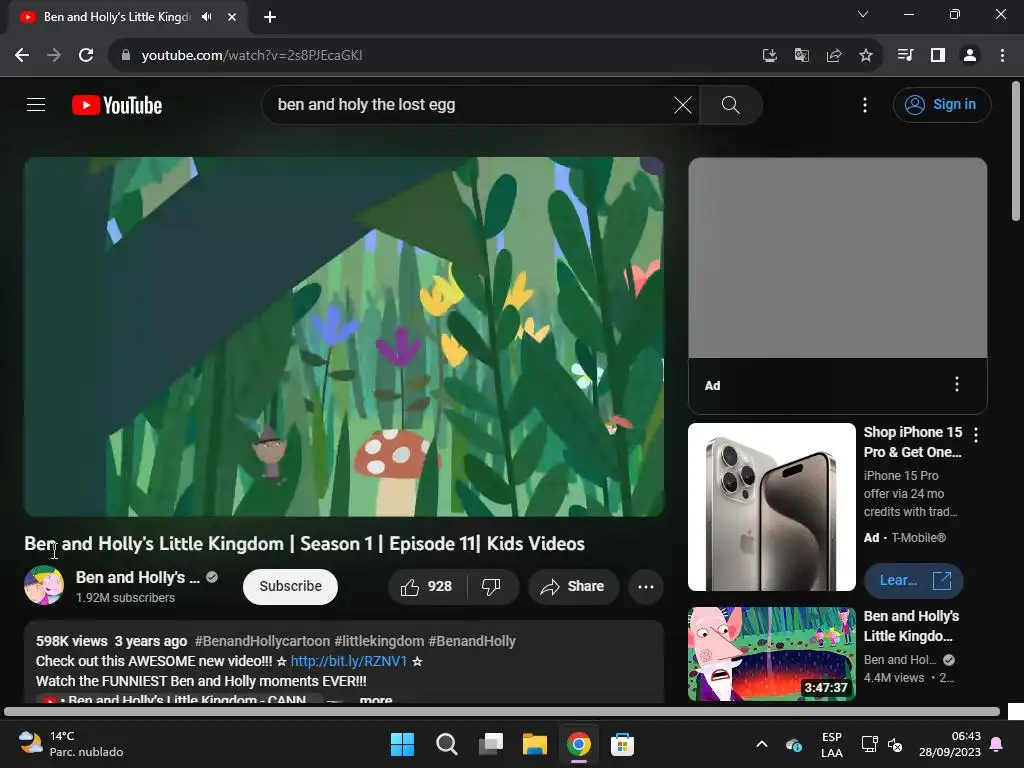
Task: Click the #littlekingdom hashtag
Action: tap(379, 641)
